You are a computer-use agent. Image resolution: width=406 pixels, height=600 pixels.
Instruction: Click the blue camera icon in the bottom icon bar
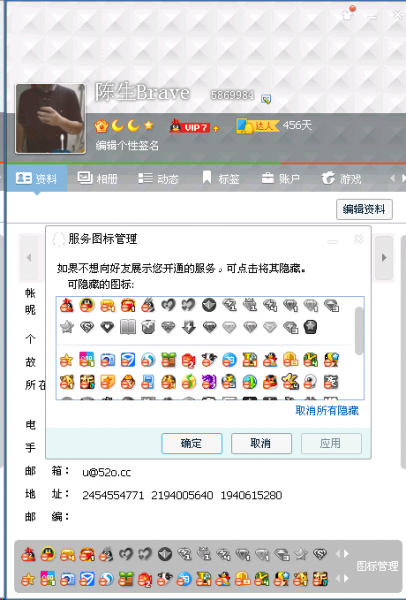coord(67,579)
